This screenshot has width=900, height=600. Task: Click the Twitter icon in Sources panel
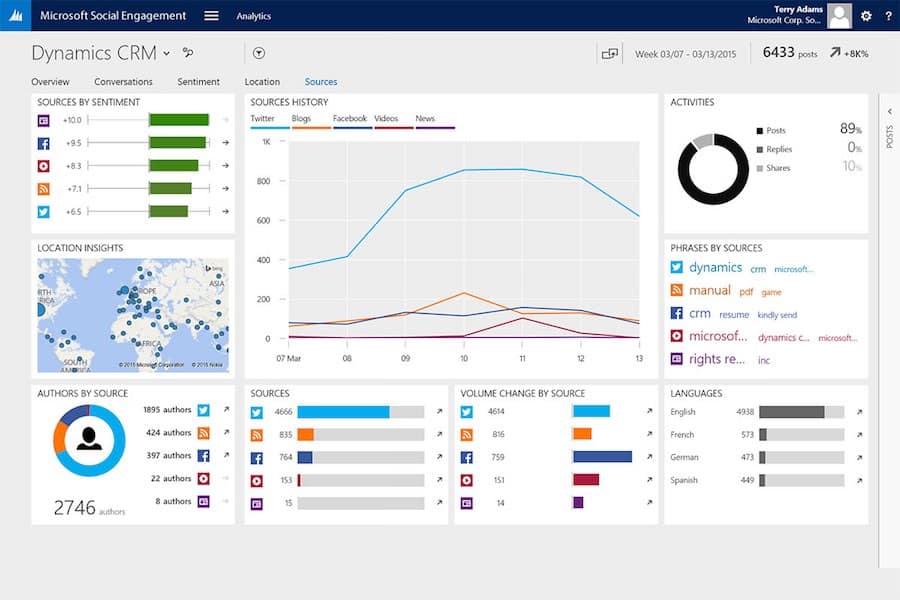pyautogui.click(x=256, y=412)
